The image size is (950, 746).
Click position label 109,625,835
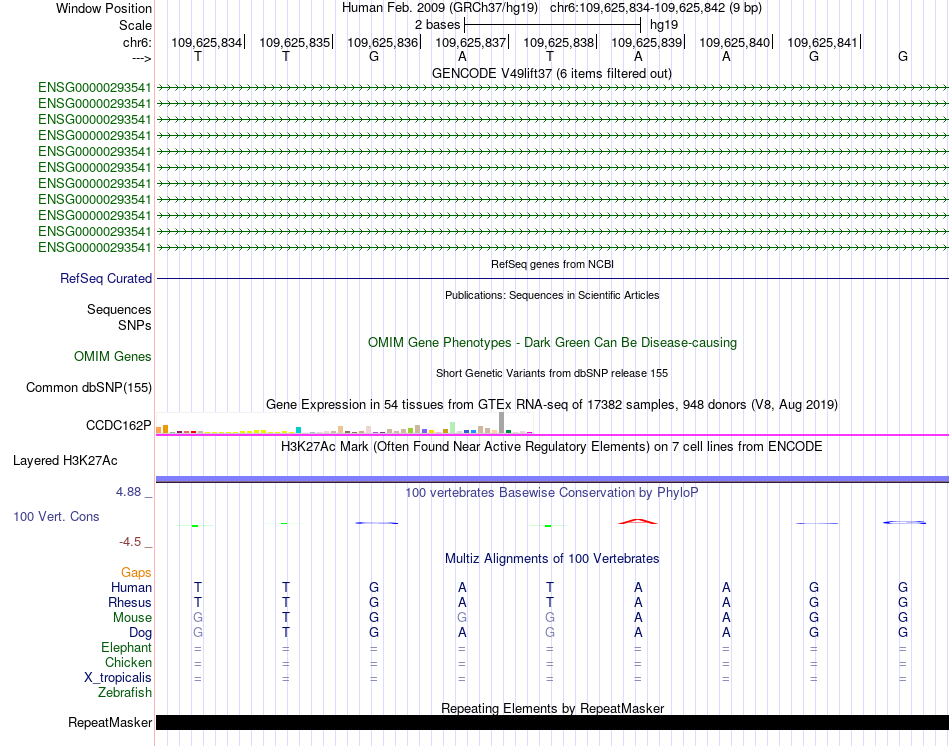(294, 42)
